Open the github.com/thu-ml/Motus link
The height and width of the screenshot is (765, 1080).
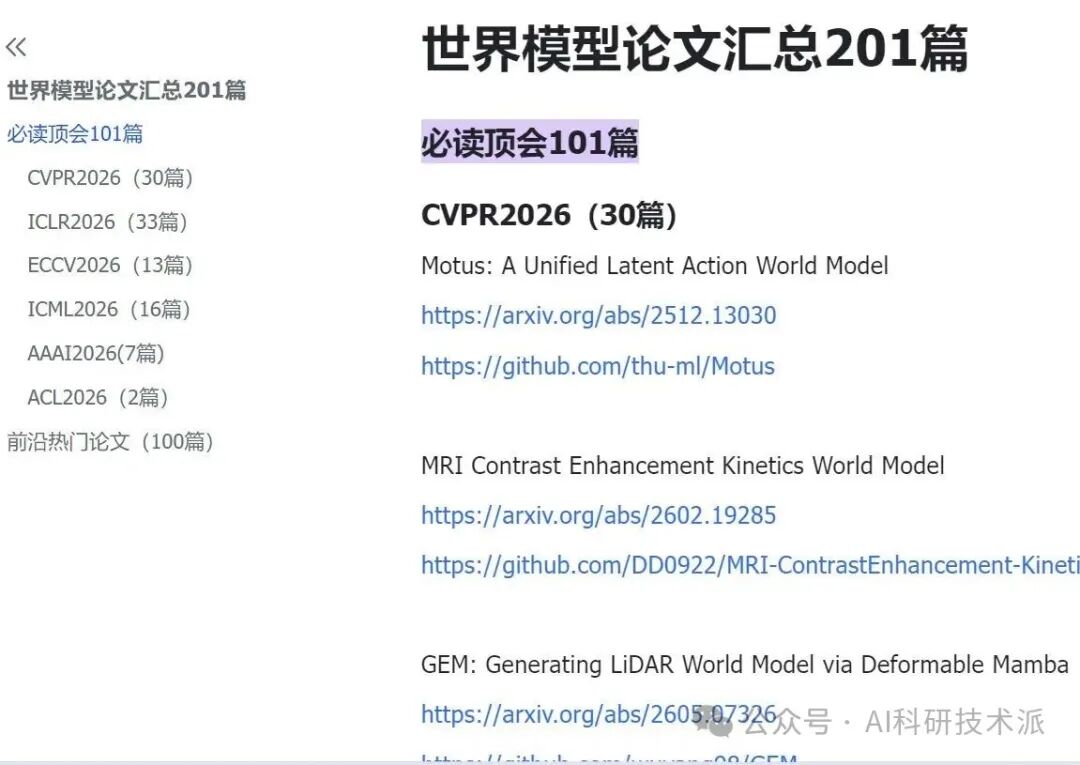pyautogui.click(x=598, y=366)
